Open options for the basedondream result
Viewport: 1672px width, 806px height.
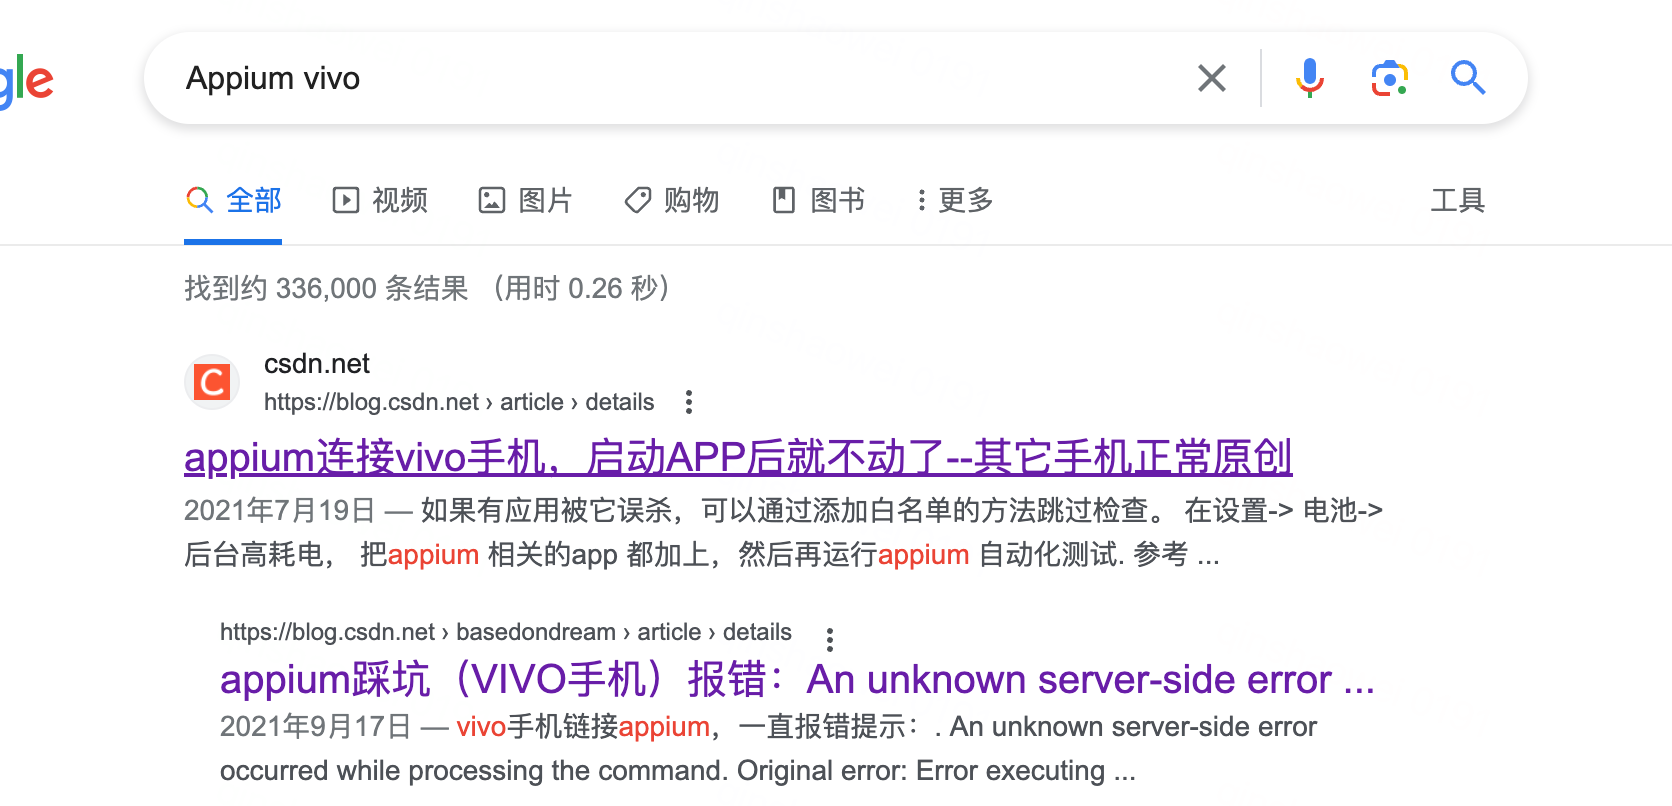pos(830,639)
